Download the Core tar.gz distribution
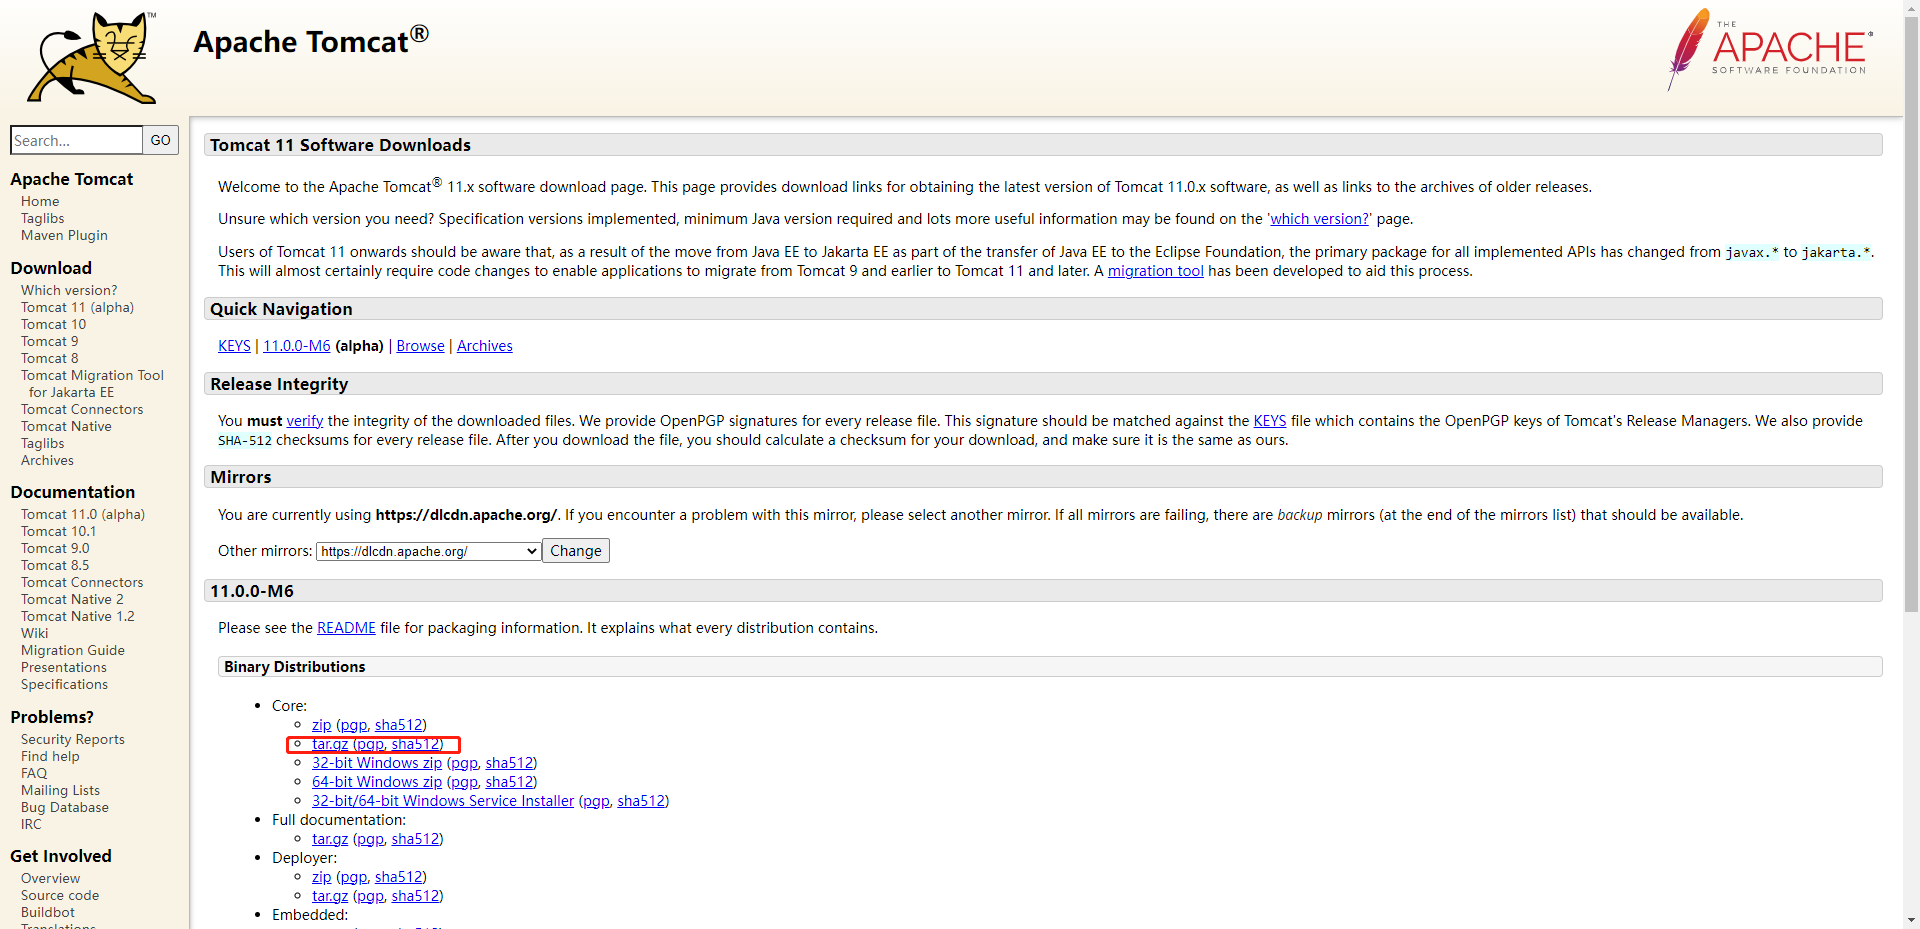The width and height of the screenshot is (1920, 929). point(329,744)
